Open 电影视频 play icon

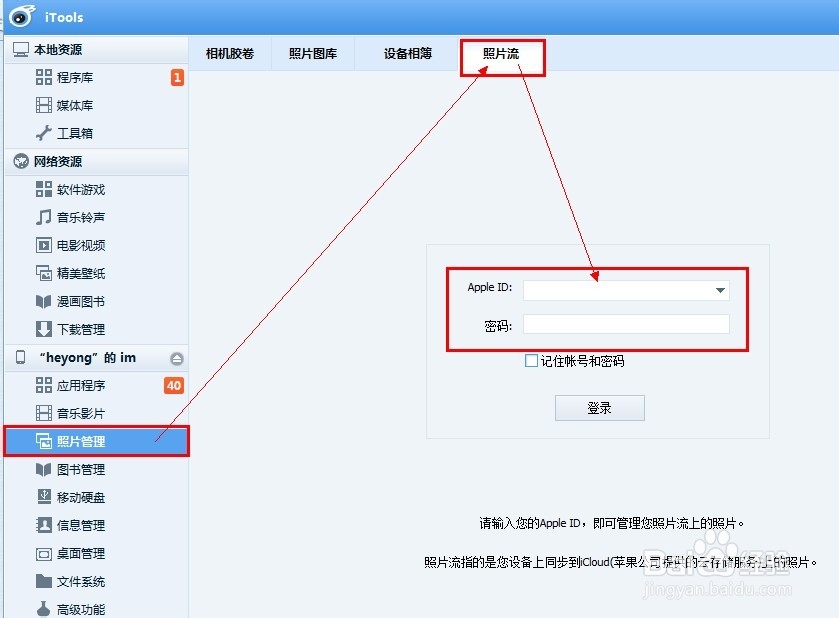44,245
